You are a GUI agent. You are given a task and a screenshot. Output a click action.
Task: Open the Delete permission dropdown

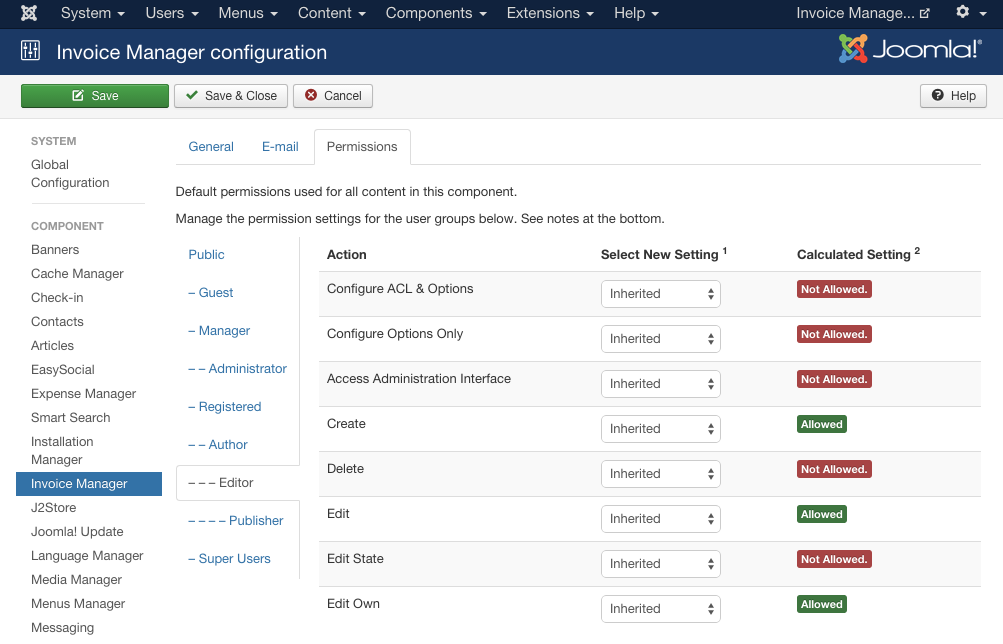coord(661,474)
